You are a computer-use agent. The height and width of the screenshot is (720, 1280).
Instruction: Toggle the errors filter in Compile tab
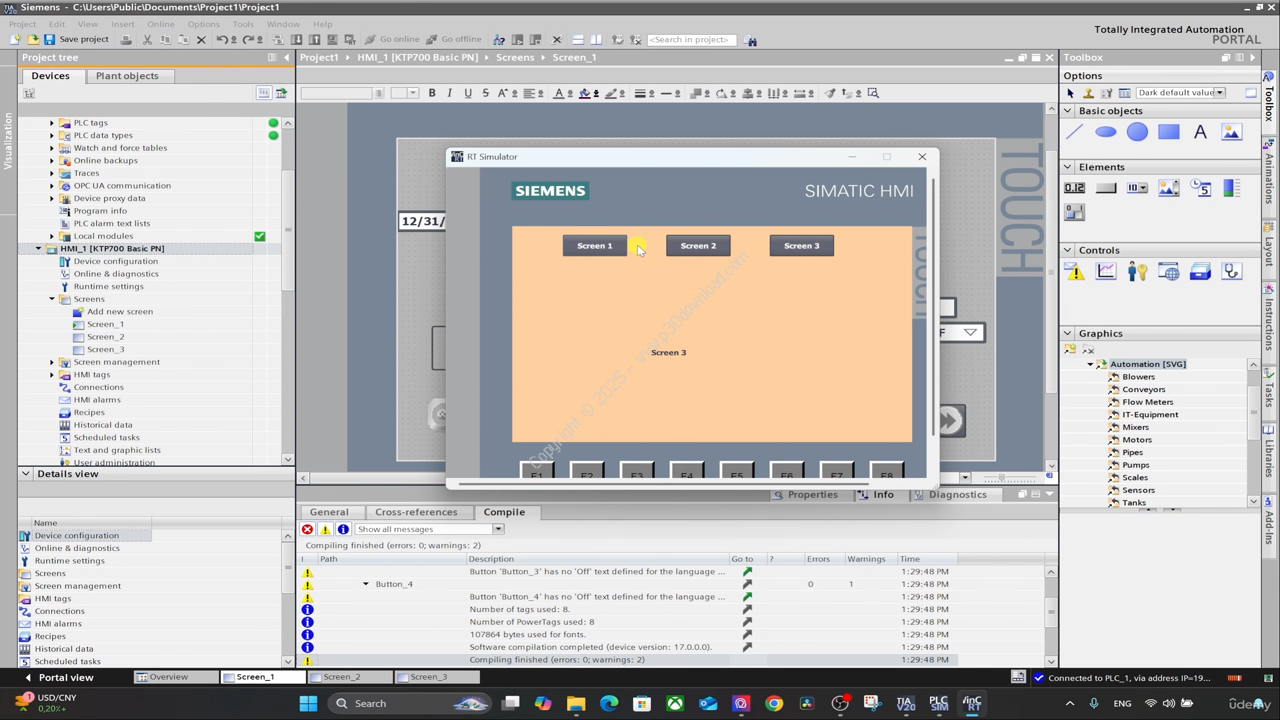[x=307, y=529]
